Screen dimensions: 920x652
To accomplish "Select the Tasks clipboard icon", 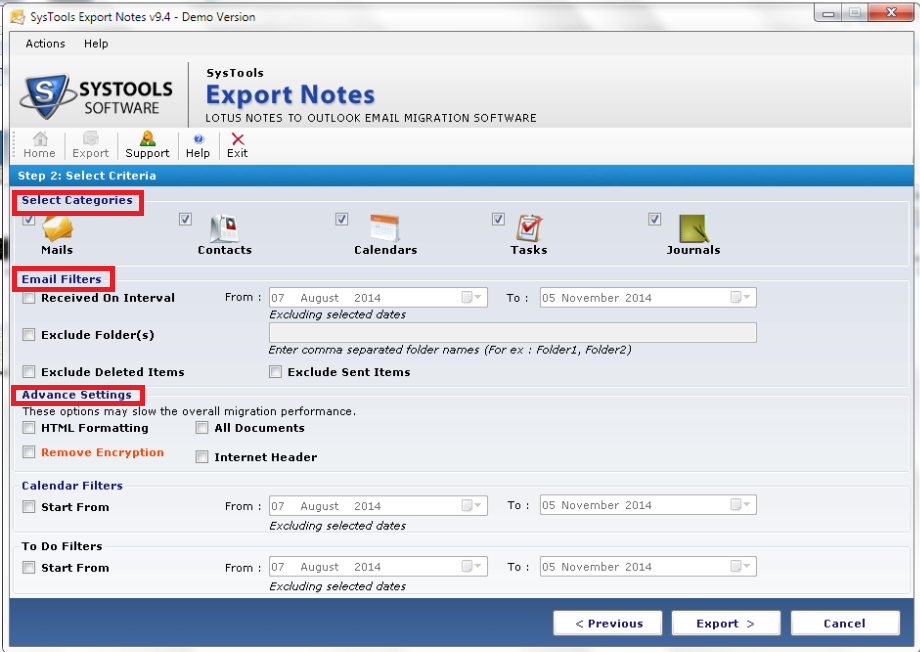I will click(528, 229).
